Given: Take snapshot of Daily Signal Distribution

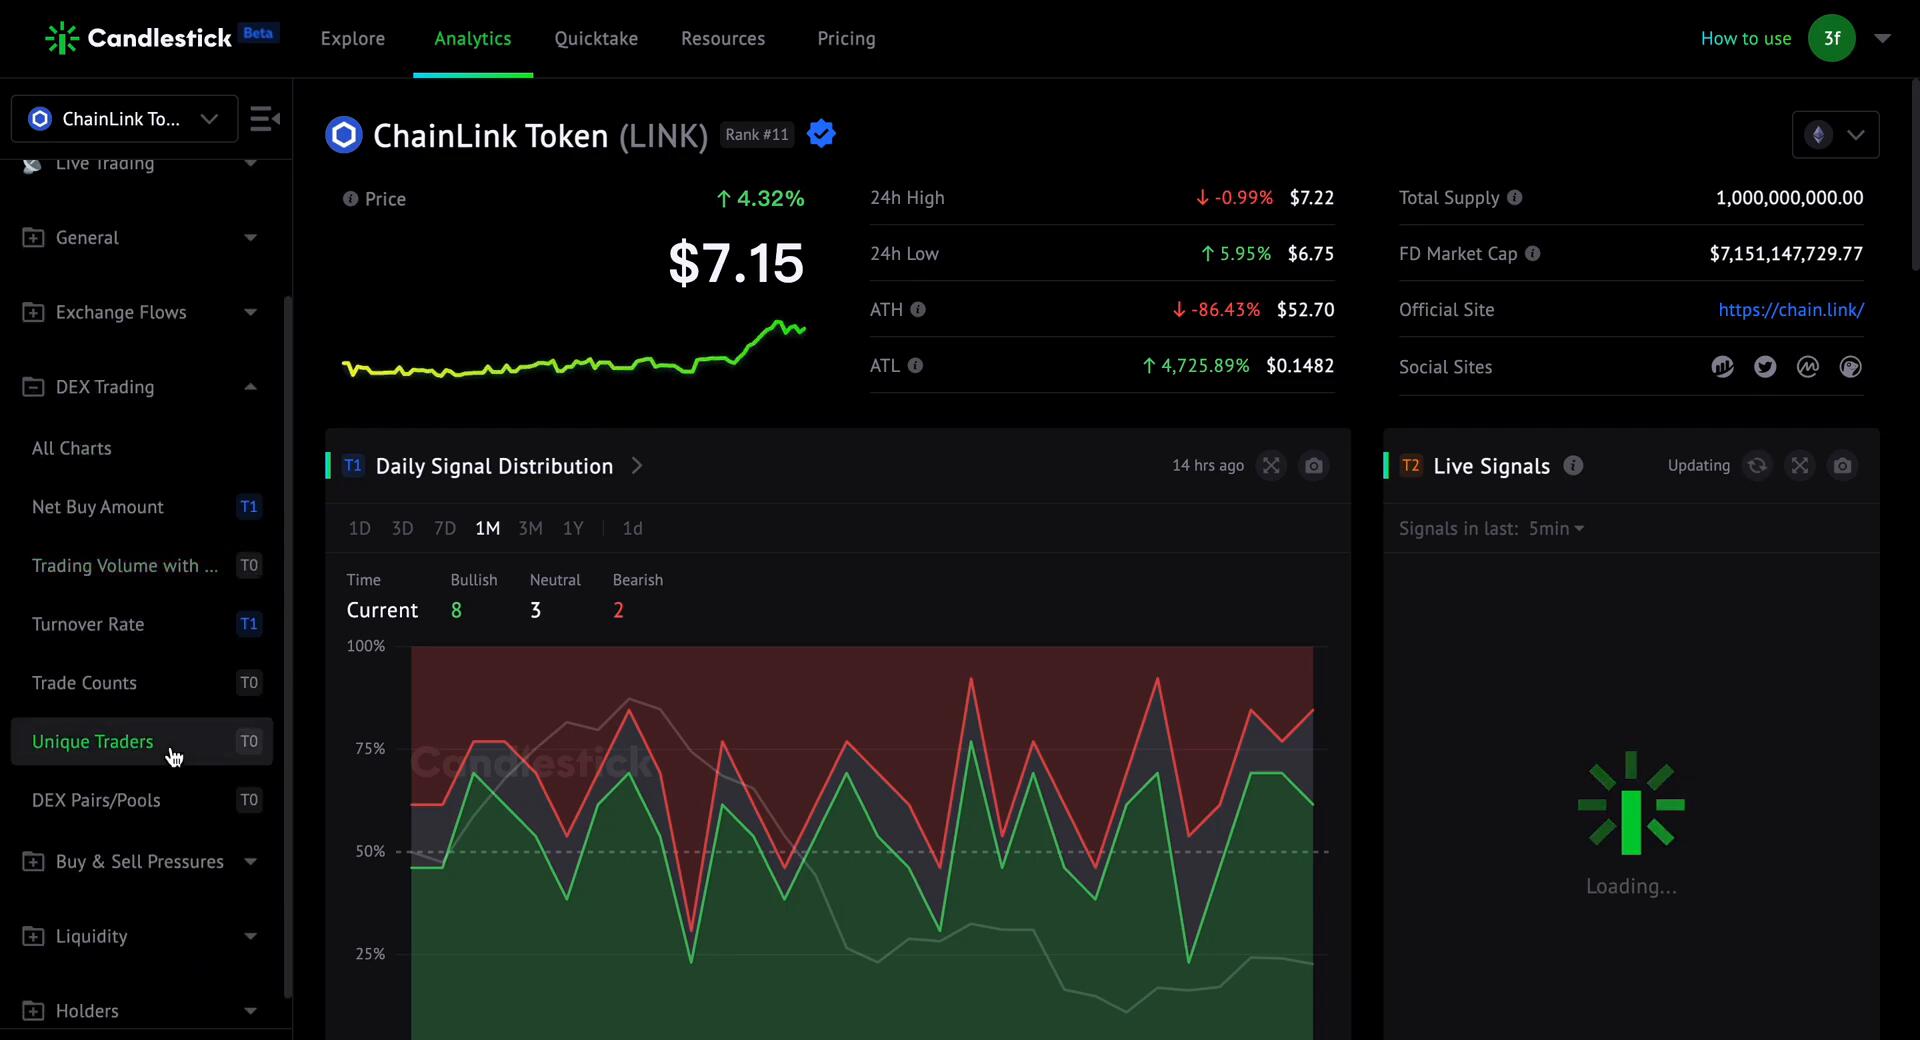Looking at the screenshot, I should (1313, 466).
